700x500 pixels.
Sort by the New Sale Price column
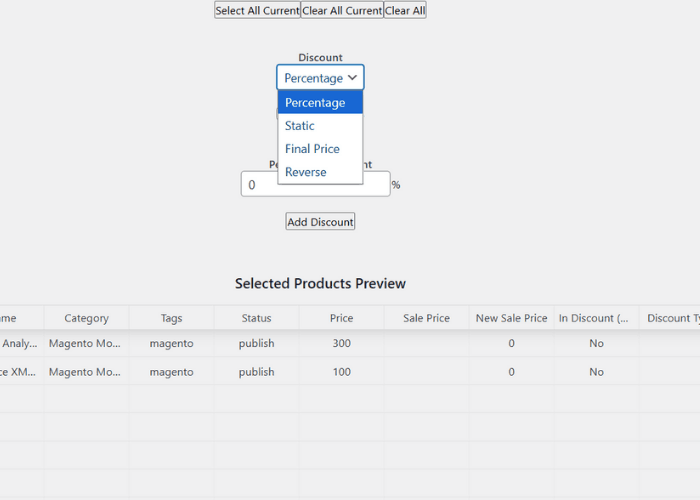[x=511, y=318]
